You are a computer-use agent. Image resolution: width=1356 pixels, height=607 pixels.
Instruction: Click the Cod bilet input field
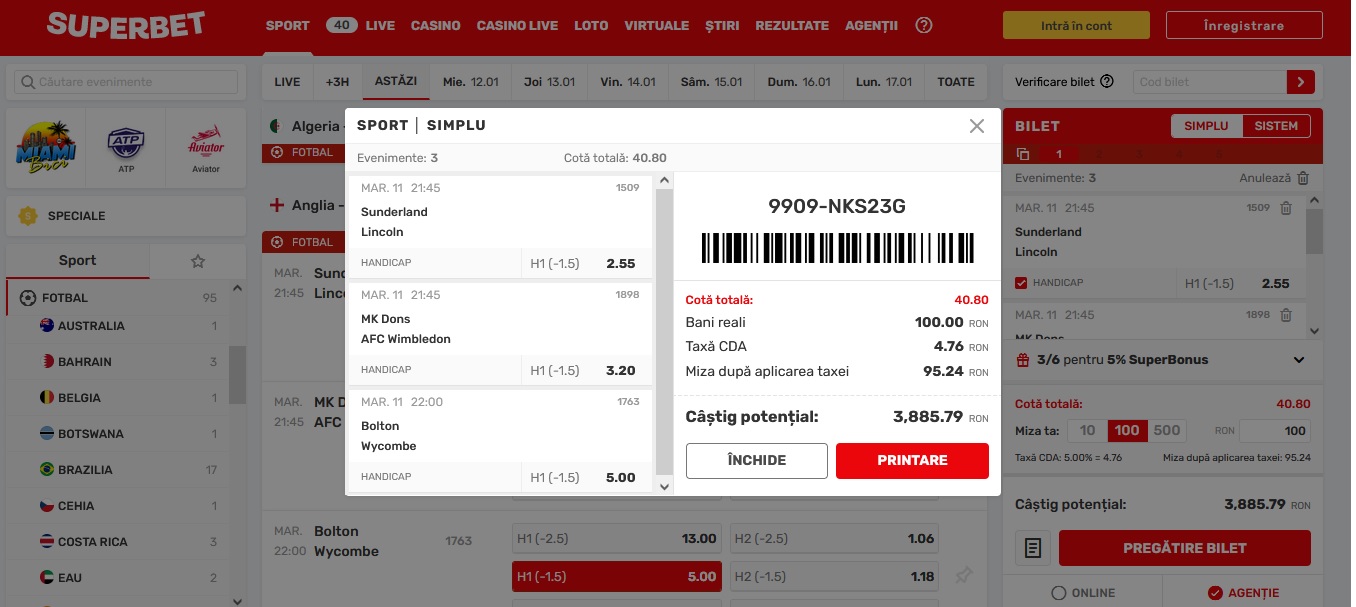(1209, 82)
